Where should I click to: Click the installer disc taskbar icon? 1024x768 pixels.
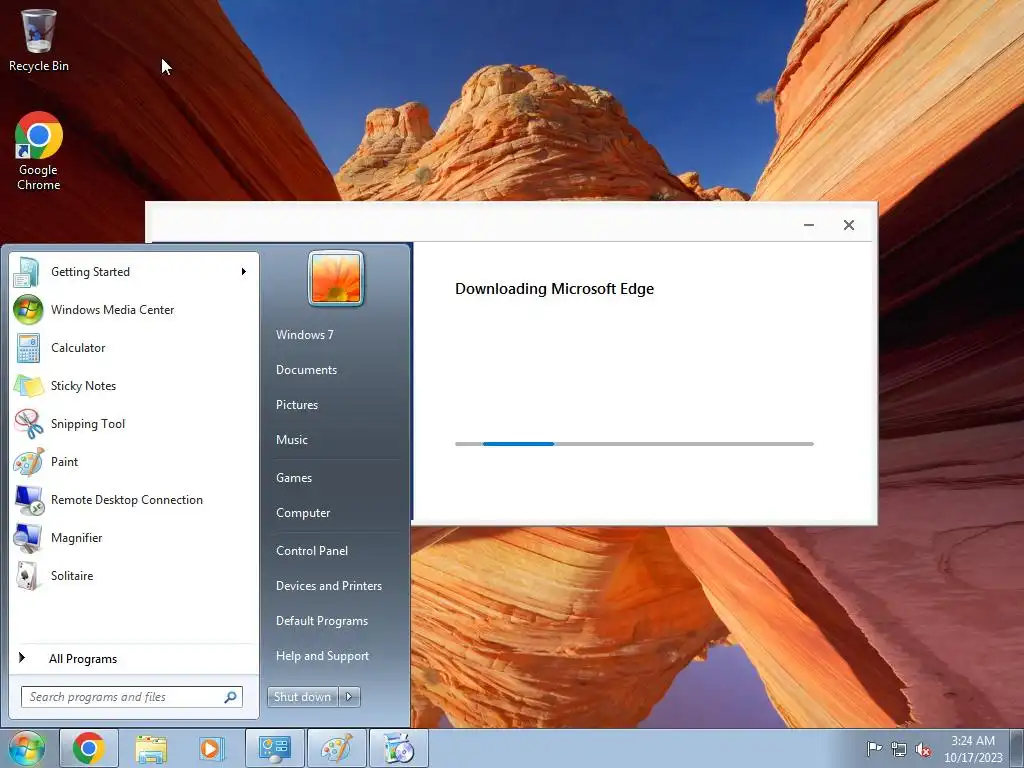pos(399,748)
